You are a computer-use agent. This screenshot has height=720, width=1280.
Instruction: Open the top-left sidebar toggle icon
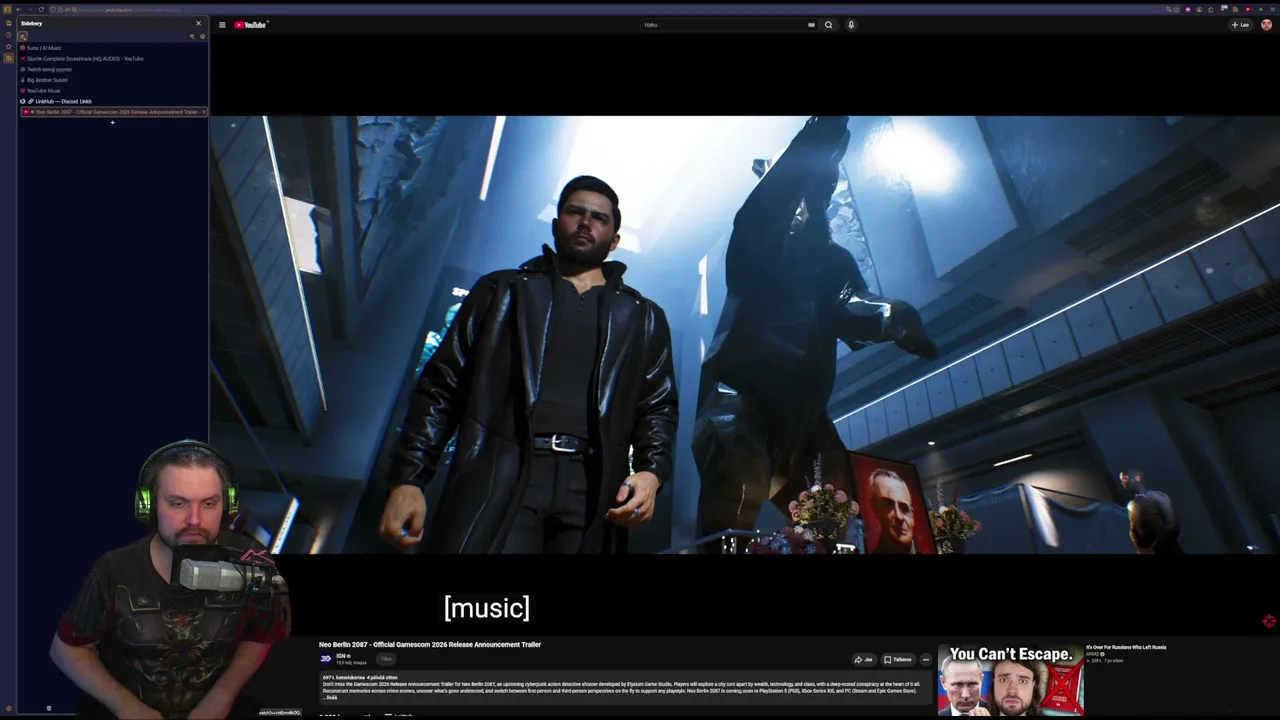7,9
